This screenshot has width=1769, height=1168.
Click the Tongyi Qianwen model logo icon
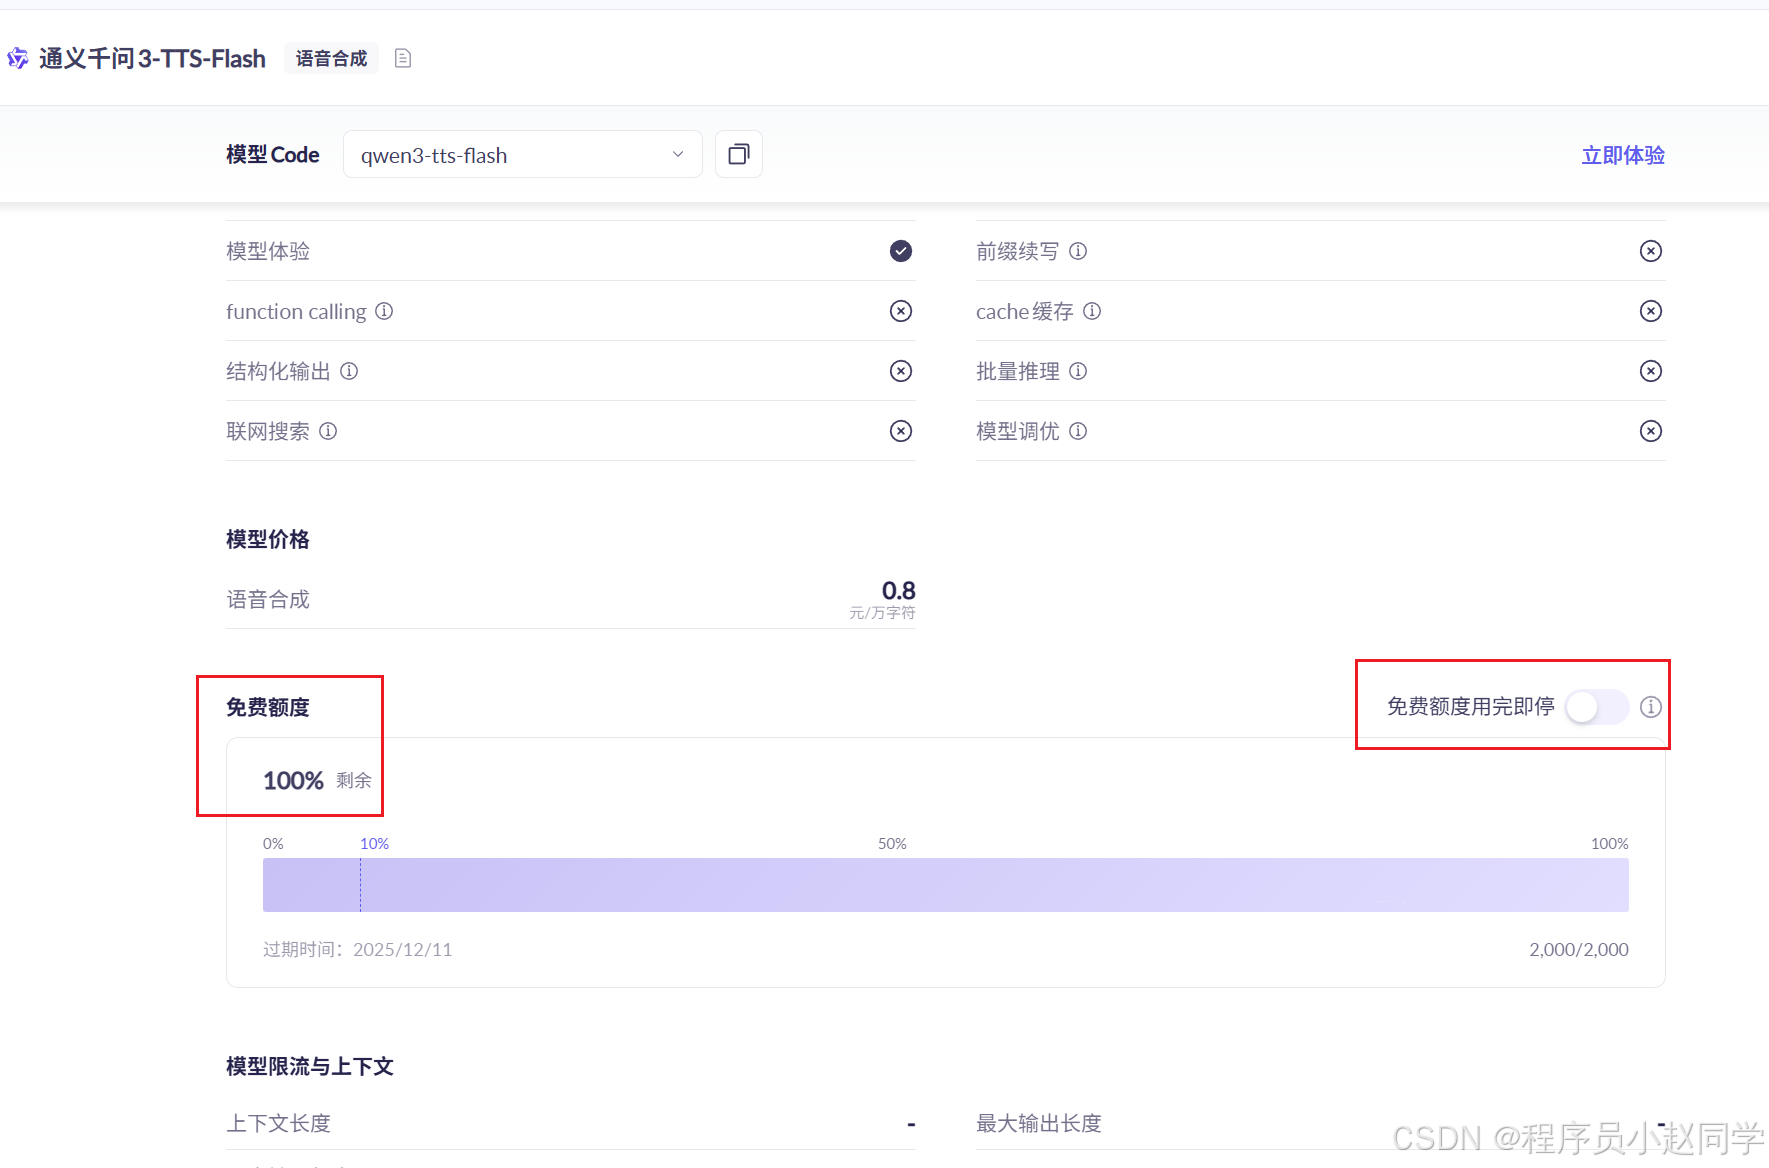click(x=17, y=58)
